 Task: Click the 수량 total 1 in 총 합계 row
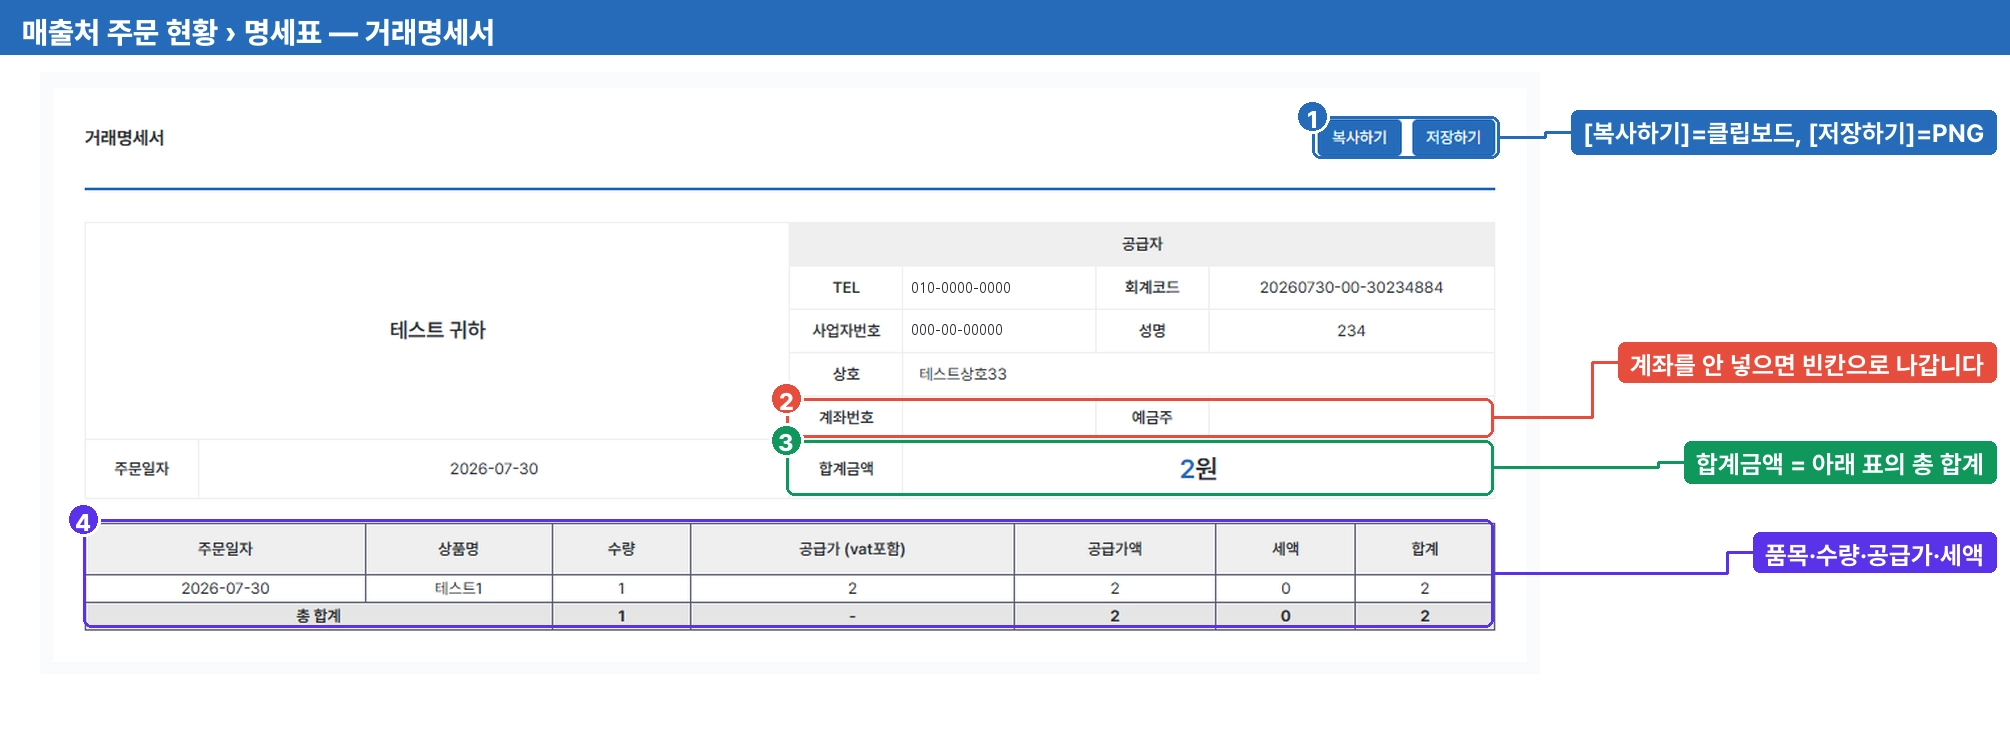pos(621,616)
